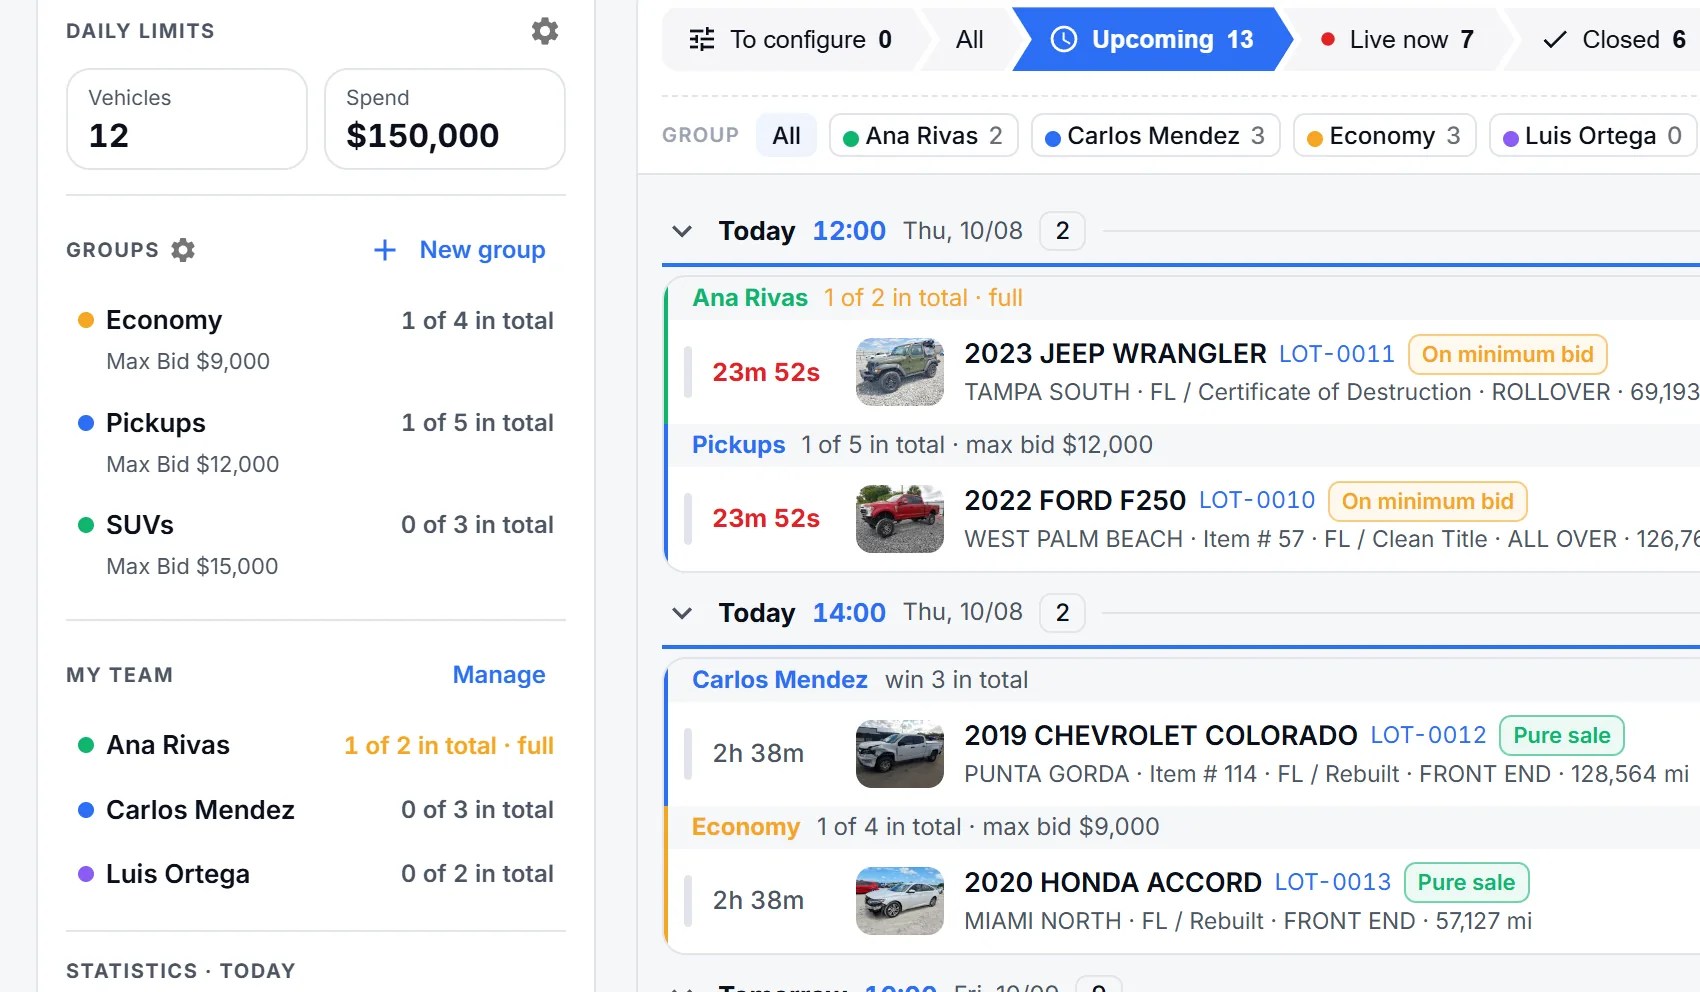The width and height of the screenshot is (1700, 992).
Task: Edit Spend daily limit field
Action: point(445,119)
